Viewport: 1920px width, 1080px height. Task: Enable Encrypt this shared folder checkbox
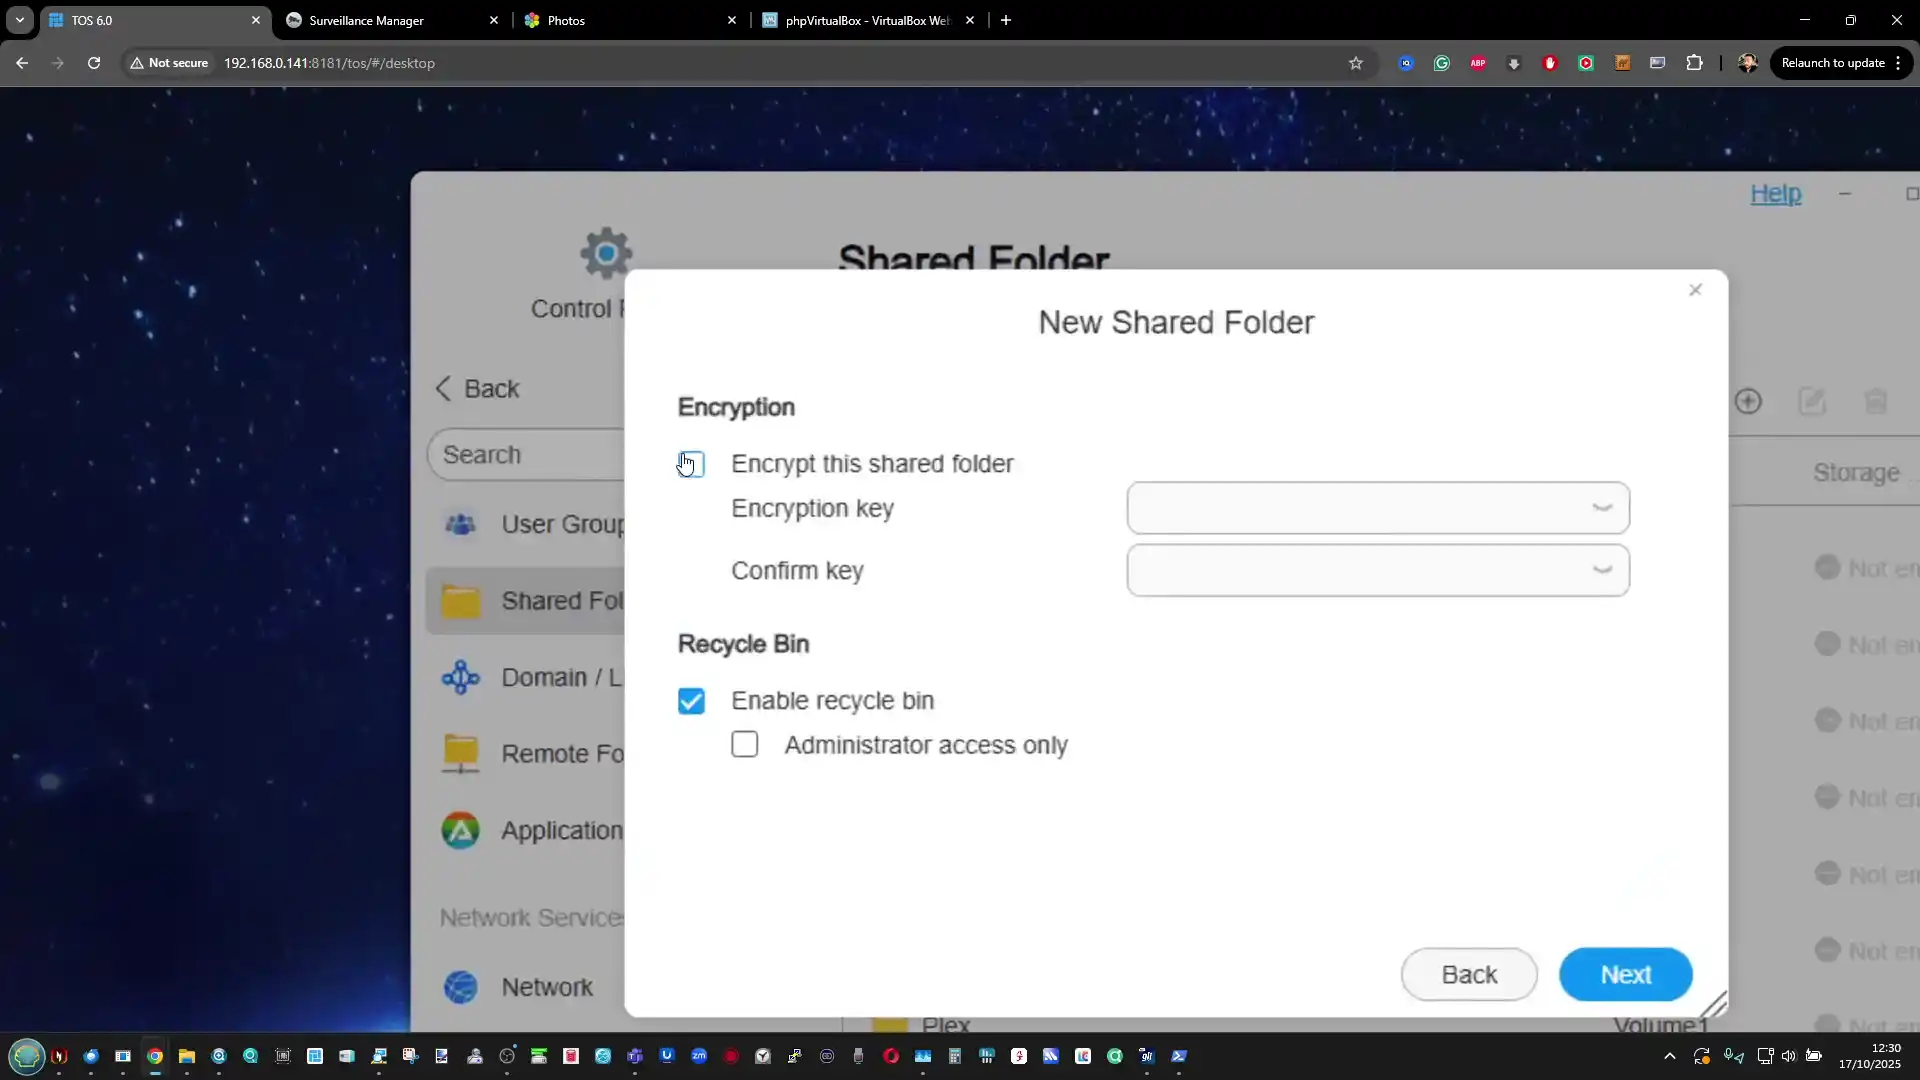692,464
